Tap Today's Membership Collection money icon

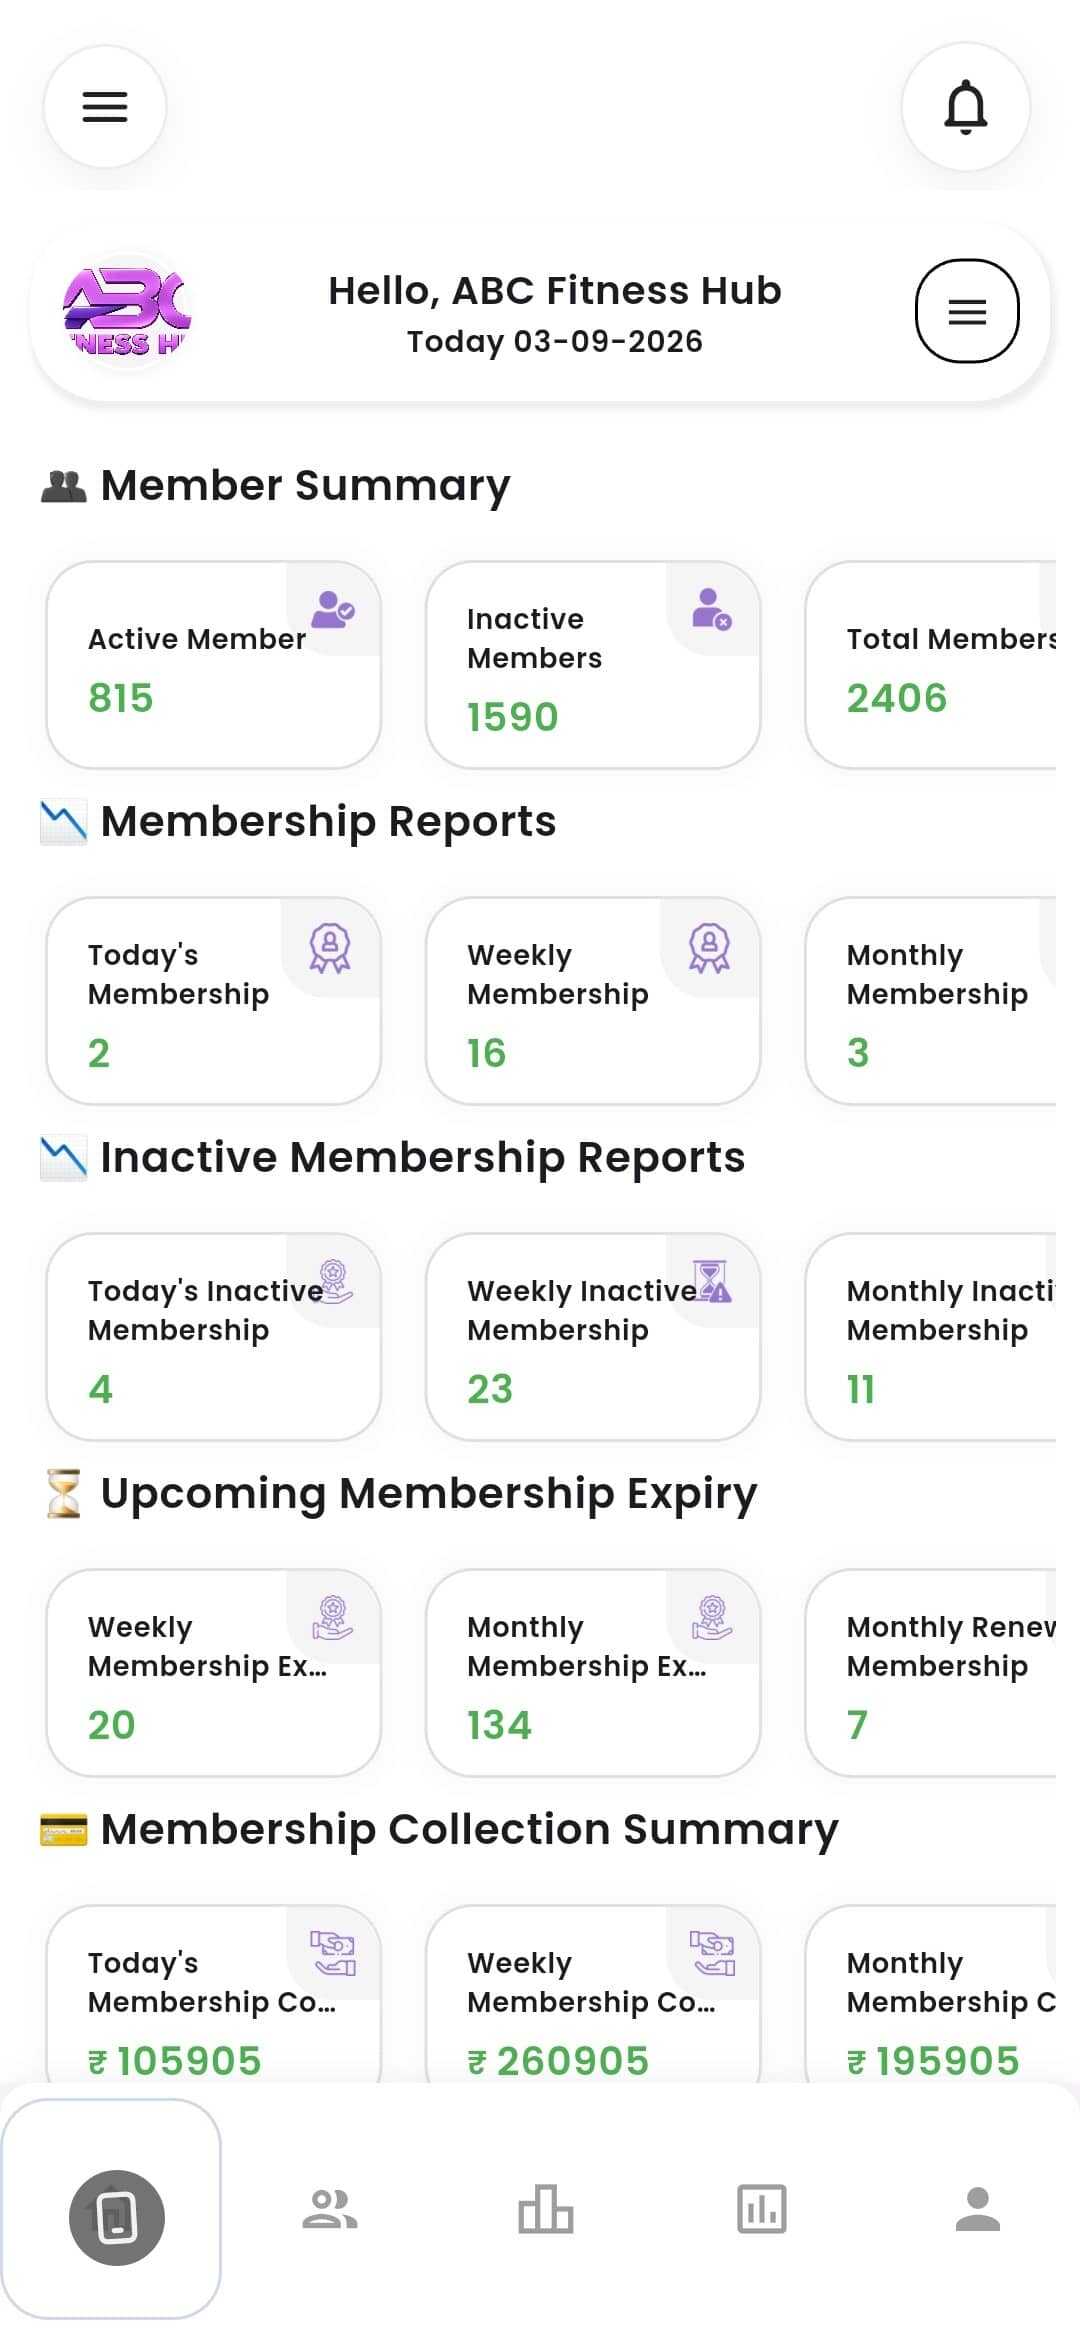pyautogui.click(x=333, y=1953)
